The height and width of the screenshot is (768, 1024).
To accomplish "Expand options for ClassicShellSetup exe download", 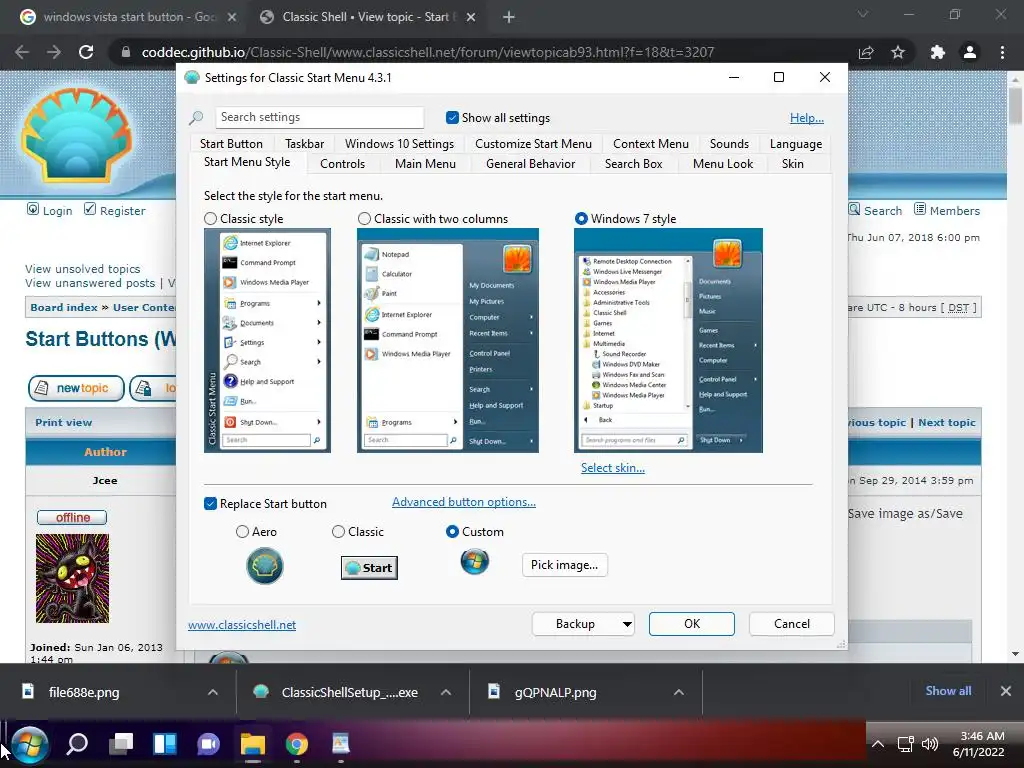I will (x=446, y=692).
